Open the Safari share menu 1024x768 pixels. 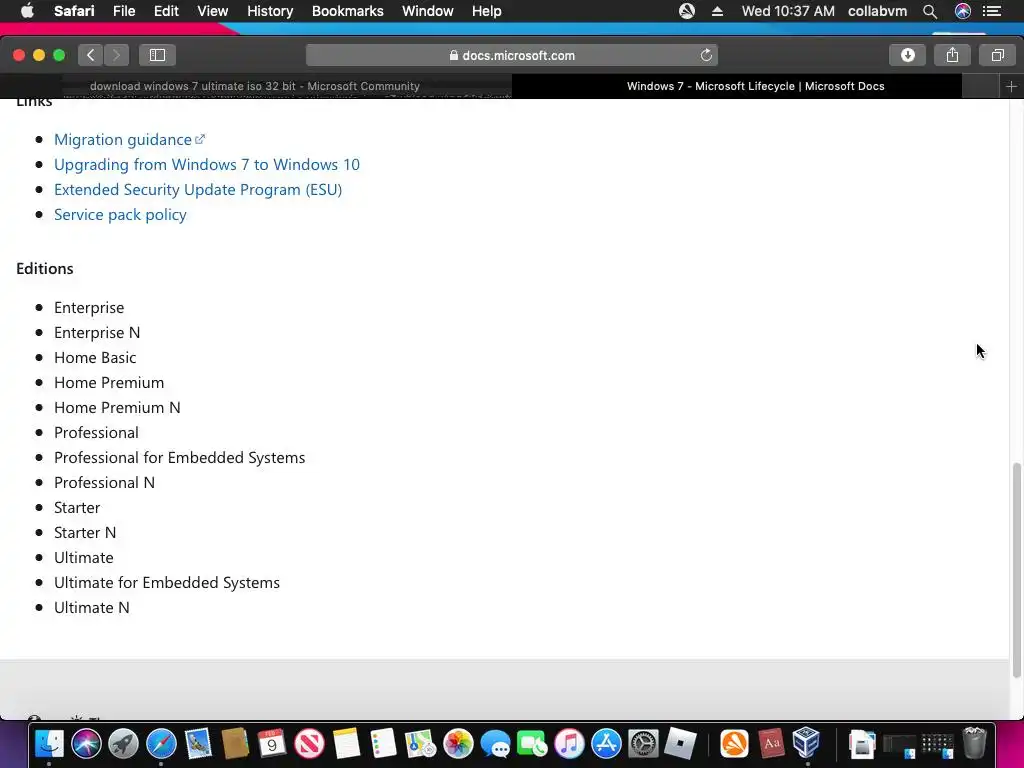pyautogui.click(x=952, y=56)
